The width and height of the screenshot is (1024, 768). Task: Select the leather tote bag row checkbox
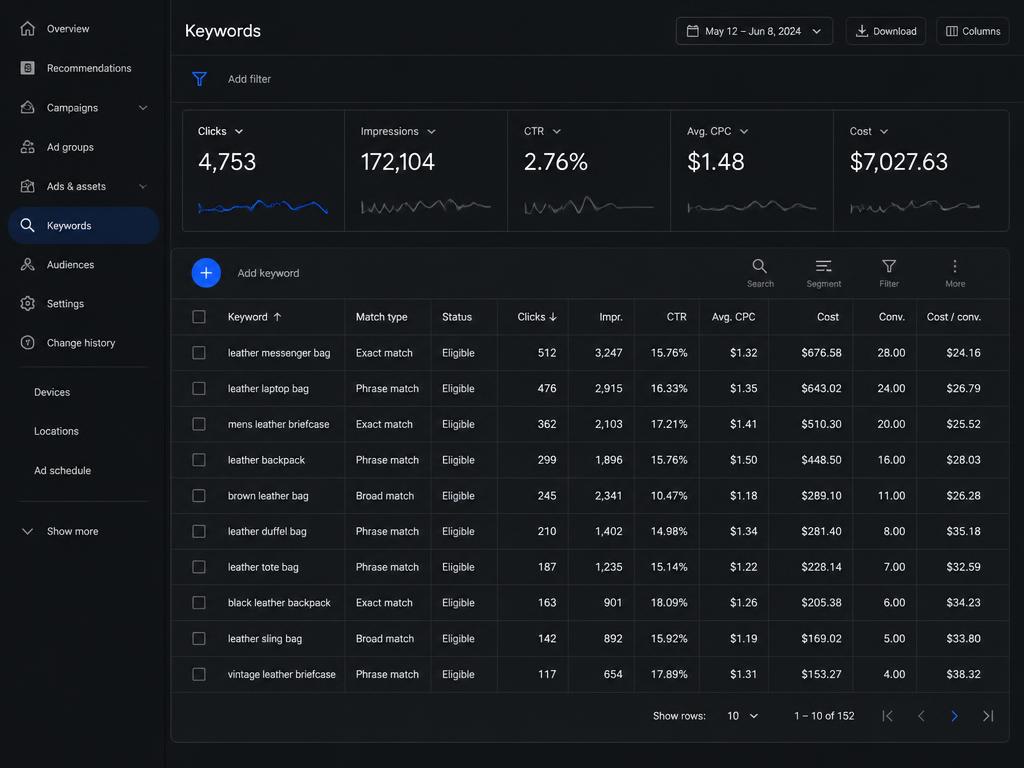point(199,567)
